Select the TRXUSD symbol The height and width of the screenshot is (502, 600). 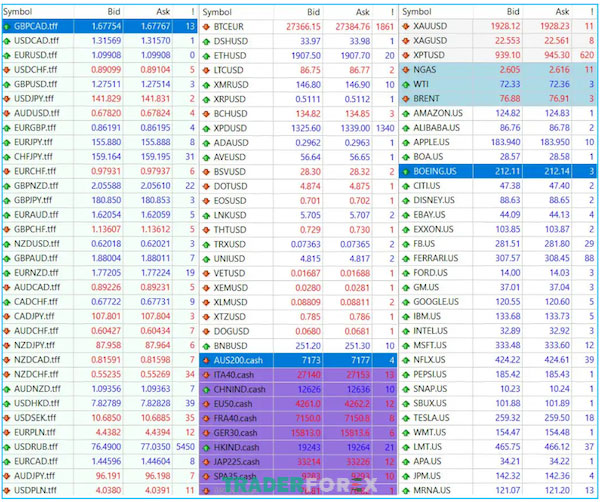point(229,244)
